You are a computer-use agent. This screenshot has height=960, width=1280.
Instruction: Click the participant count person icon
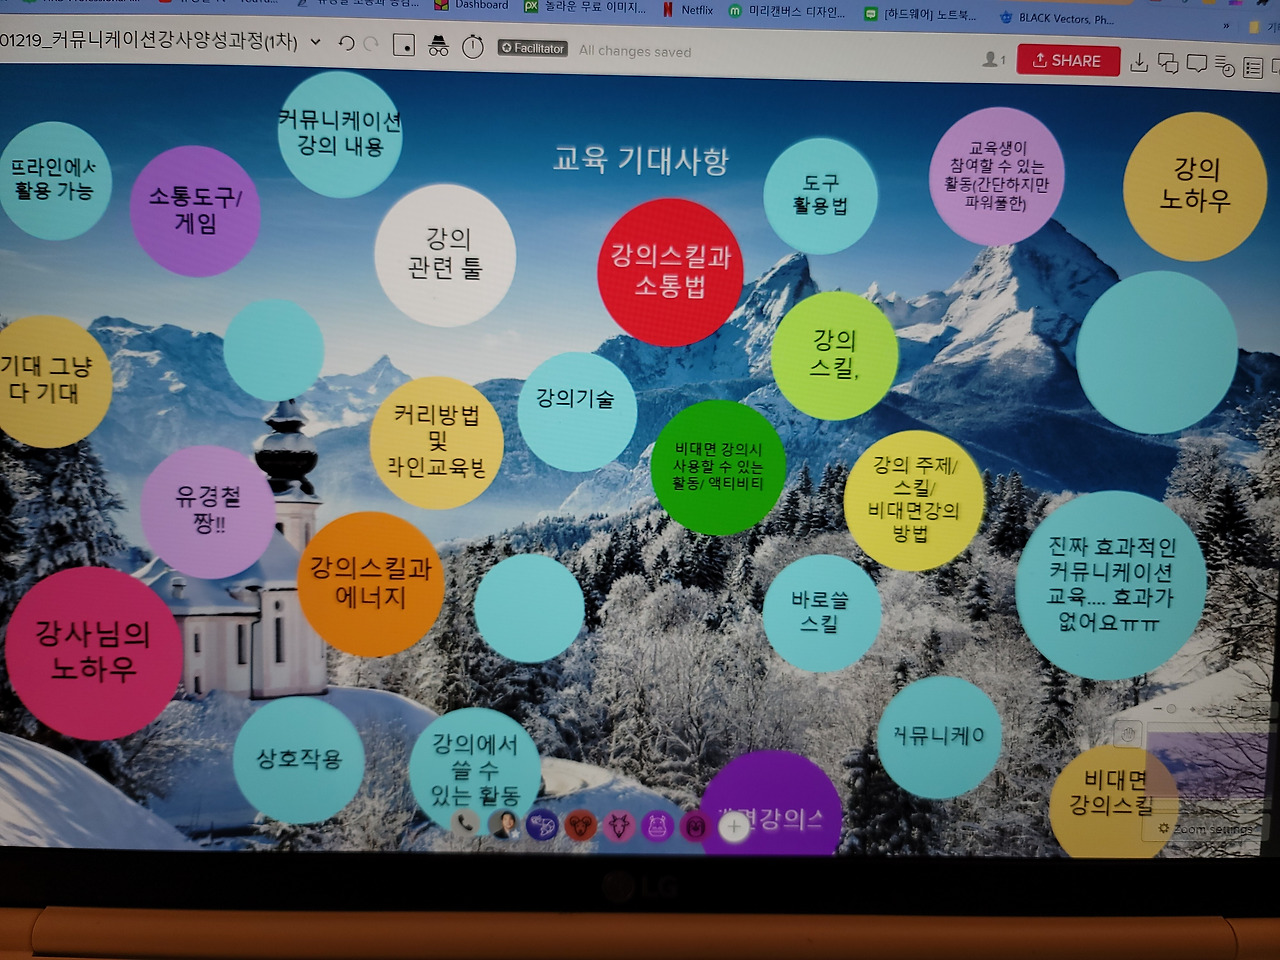tap(989, 60)
